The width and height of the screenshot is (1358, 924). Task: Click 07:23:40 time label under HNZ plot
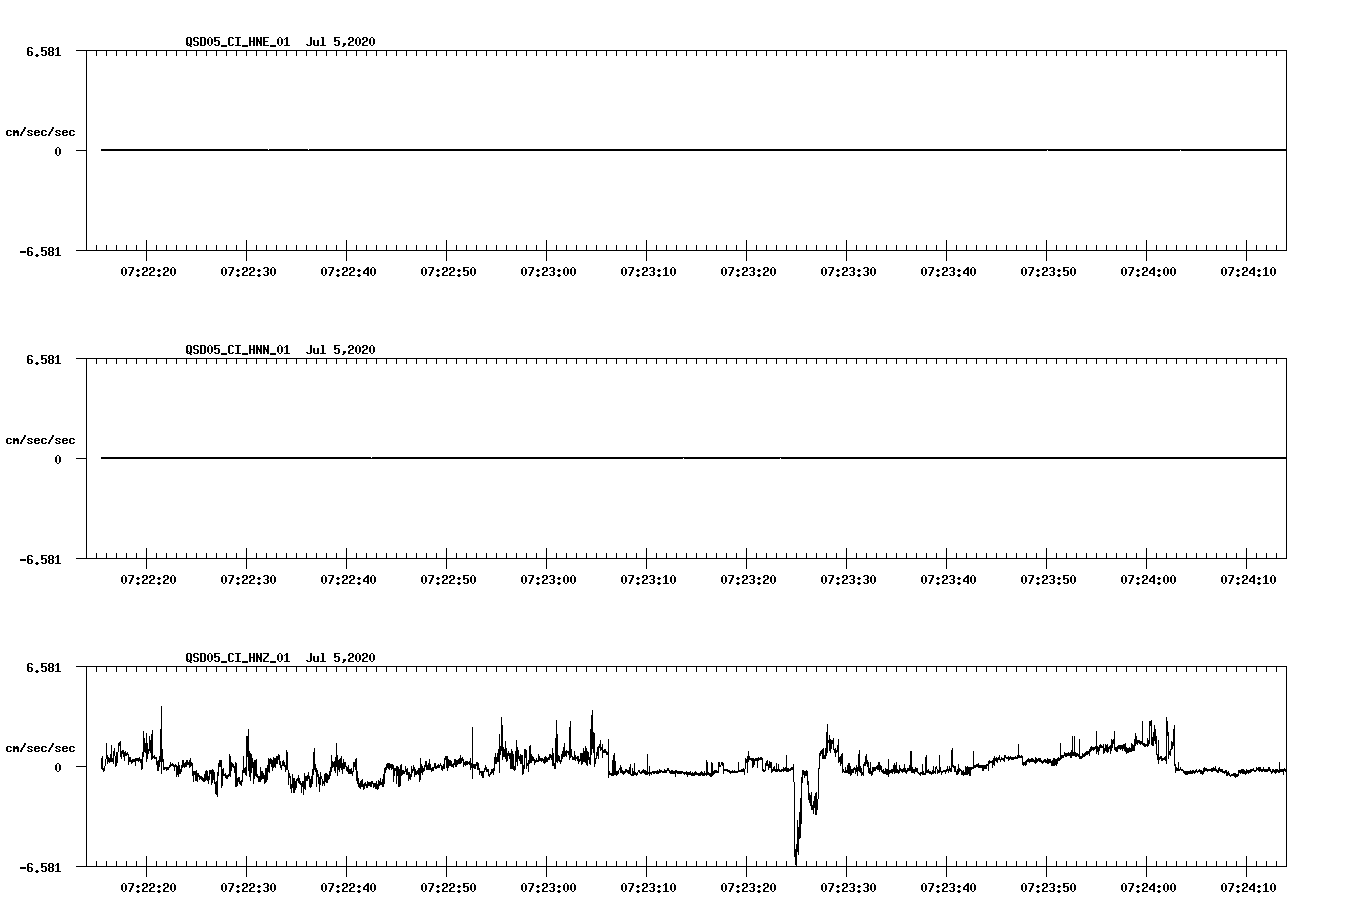coord(948,887)
